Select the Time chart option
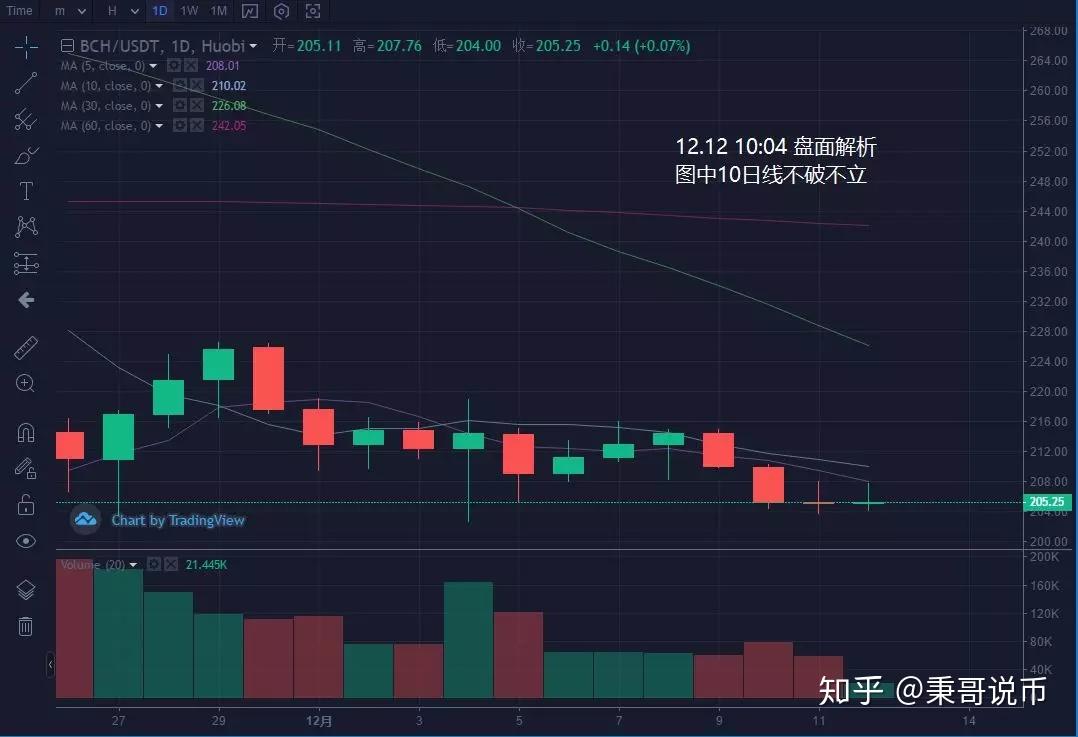 (19, 11)
